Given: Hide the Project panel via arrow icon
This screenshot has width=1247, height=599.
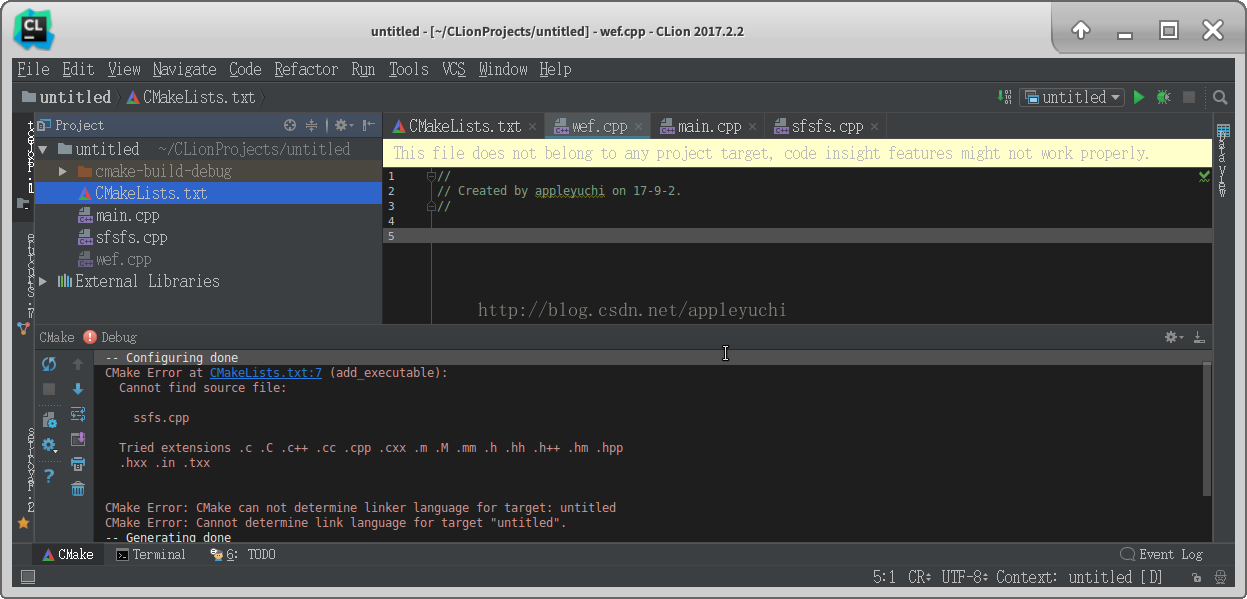Looking at the screenshot, I should (x=369, y=125).
